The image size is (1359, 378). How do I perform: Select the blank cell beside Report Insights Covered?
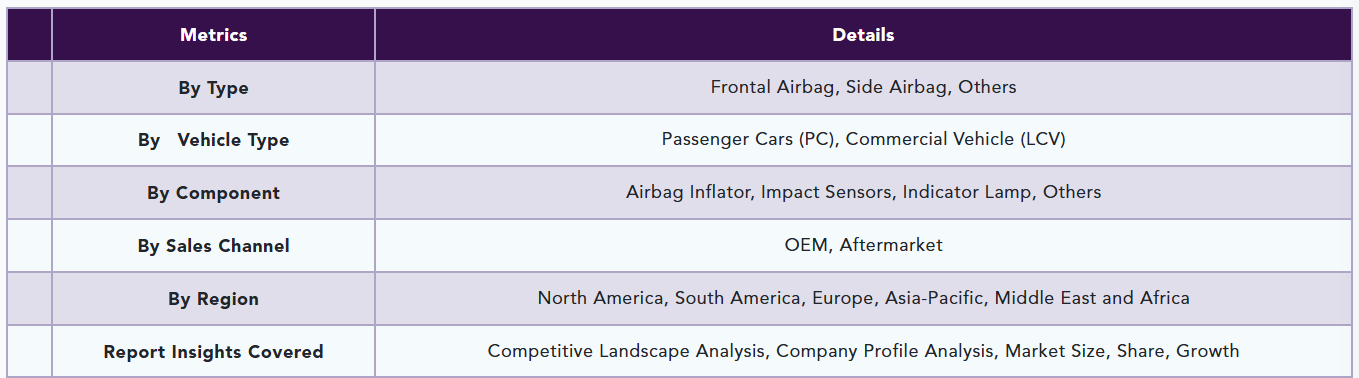[x=29, y=352]
